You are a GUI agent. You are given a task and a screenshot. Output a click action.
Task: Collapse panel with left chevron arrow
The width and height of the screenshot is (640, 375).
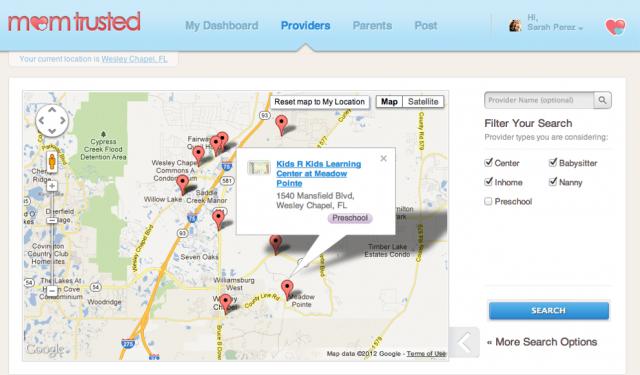click(464, 342)
